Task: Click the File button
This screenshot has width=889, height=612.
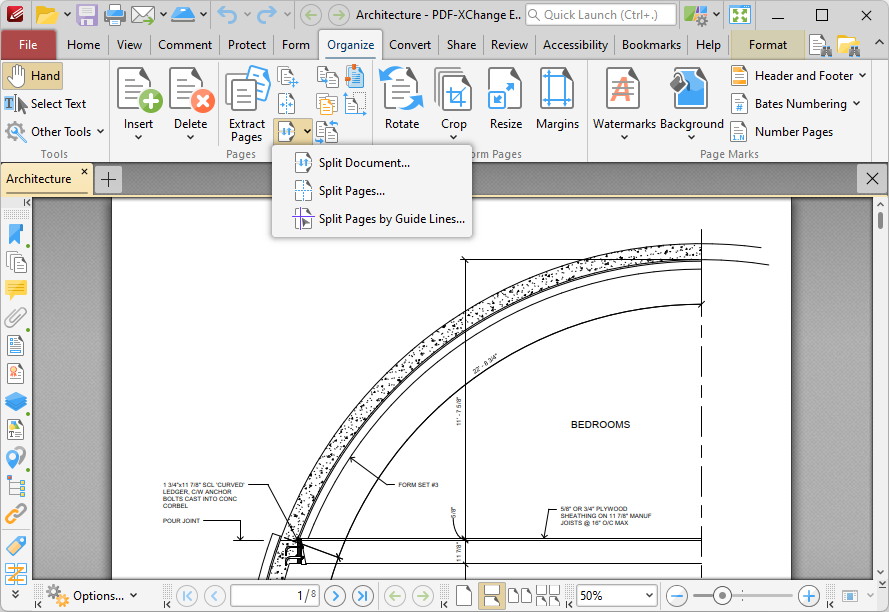Action: (28, 45)
